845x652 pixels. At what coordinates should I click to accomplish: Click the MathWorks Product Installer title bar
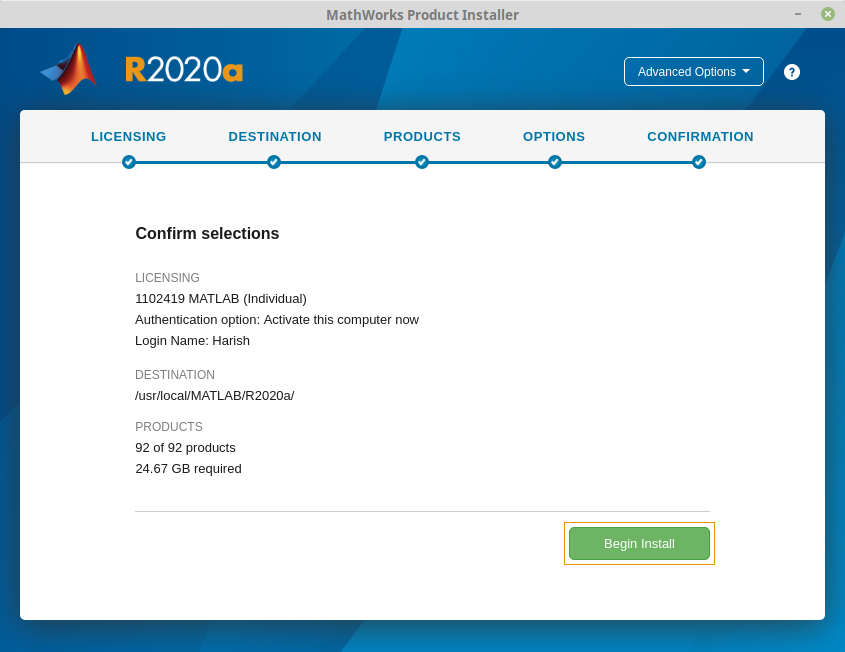point(422,14)
